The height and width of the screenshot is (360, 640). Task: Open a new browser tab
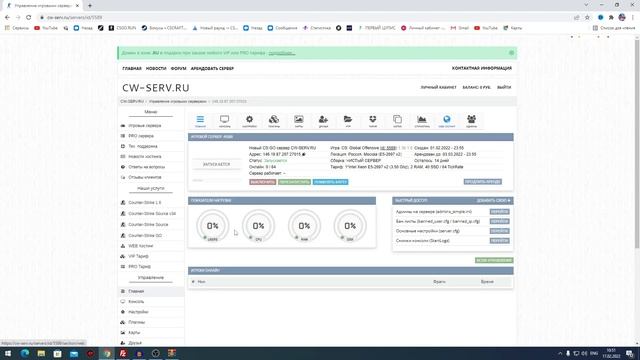tap(90, 6)
